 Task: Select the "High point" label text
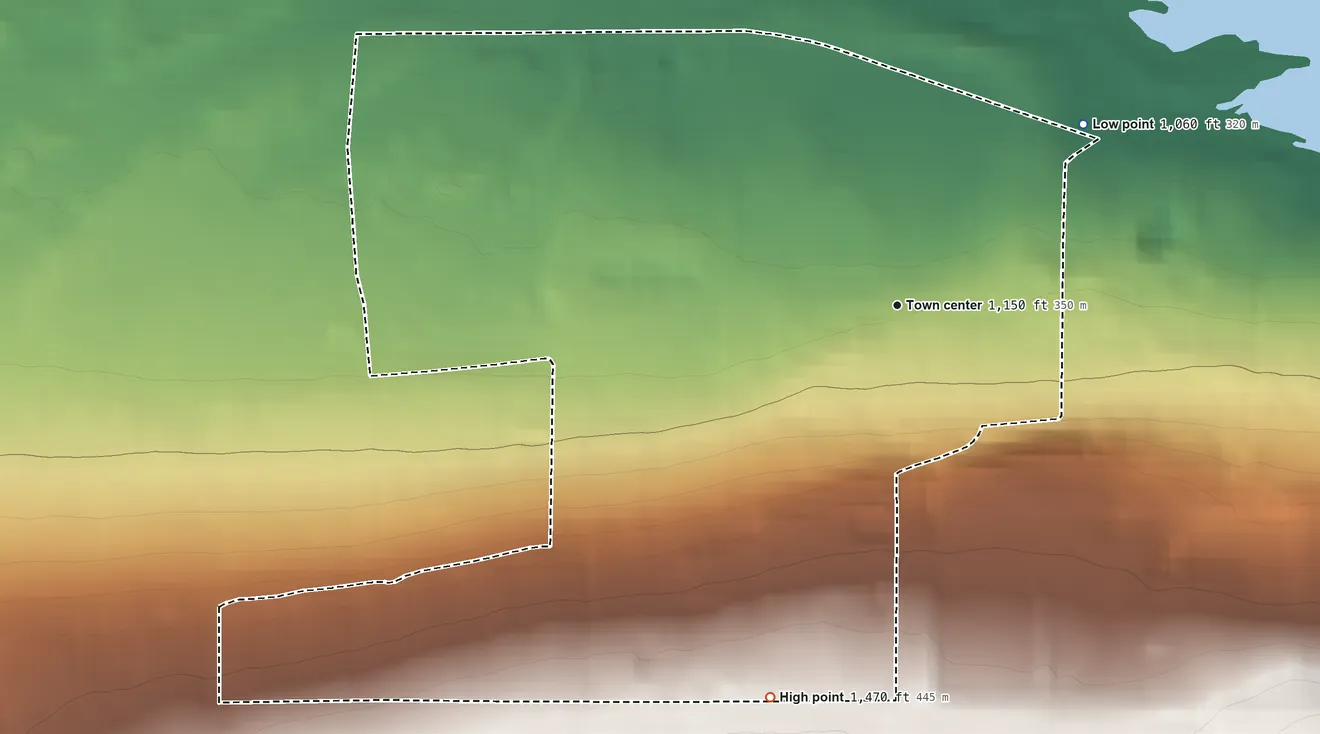point(813,697)
